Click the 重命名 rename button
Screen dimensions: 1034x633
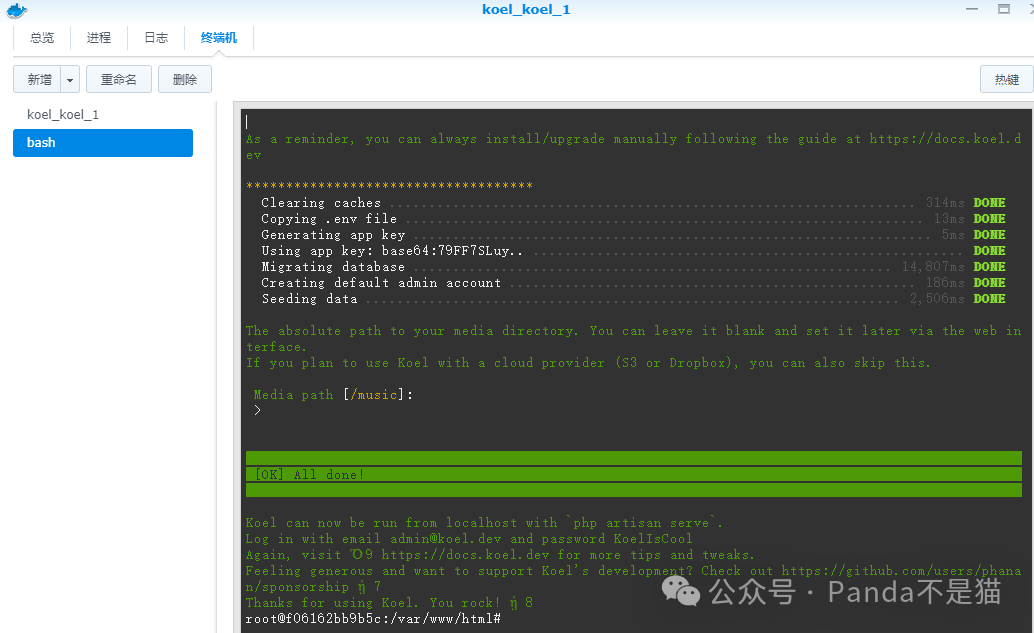coord(119,79)
